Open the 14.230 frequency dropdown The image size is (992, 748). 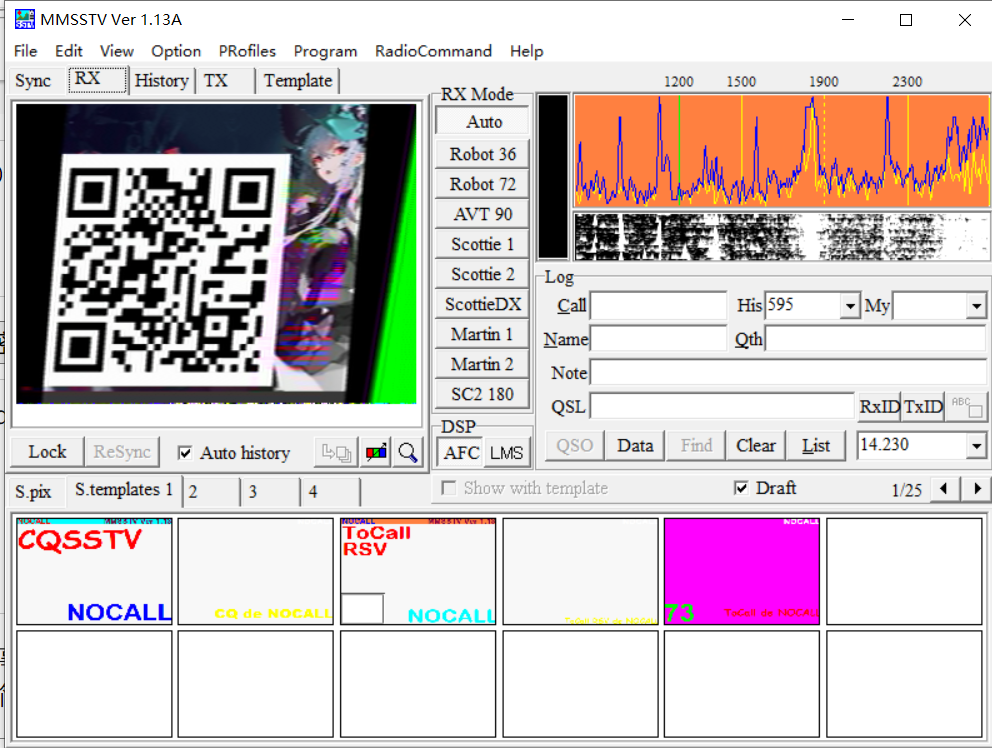976,446
